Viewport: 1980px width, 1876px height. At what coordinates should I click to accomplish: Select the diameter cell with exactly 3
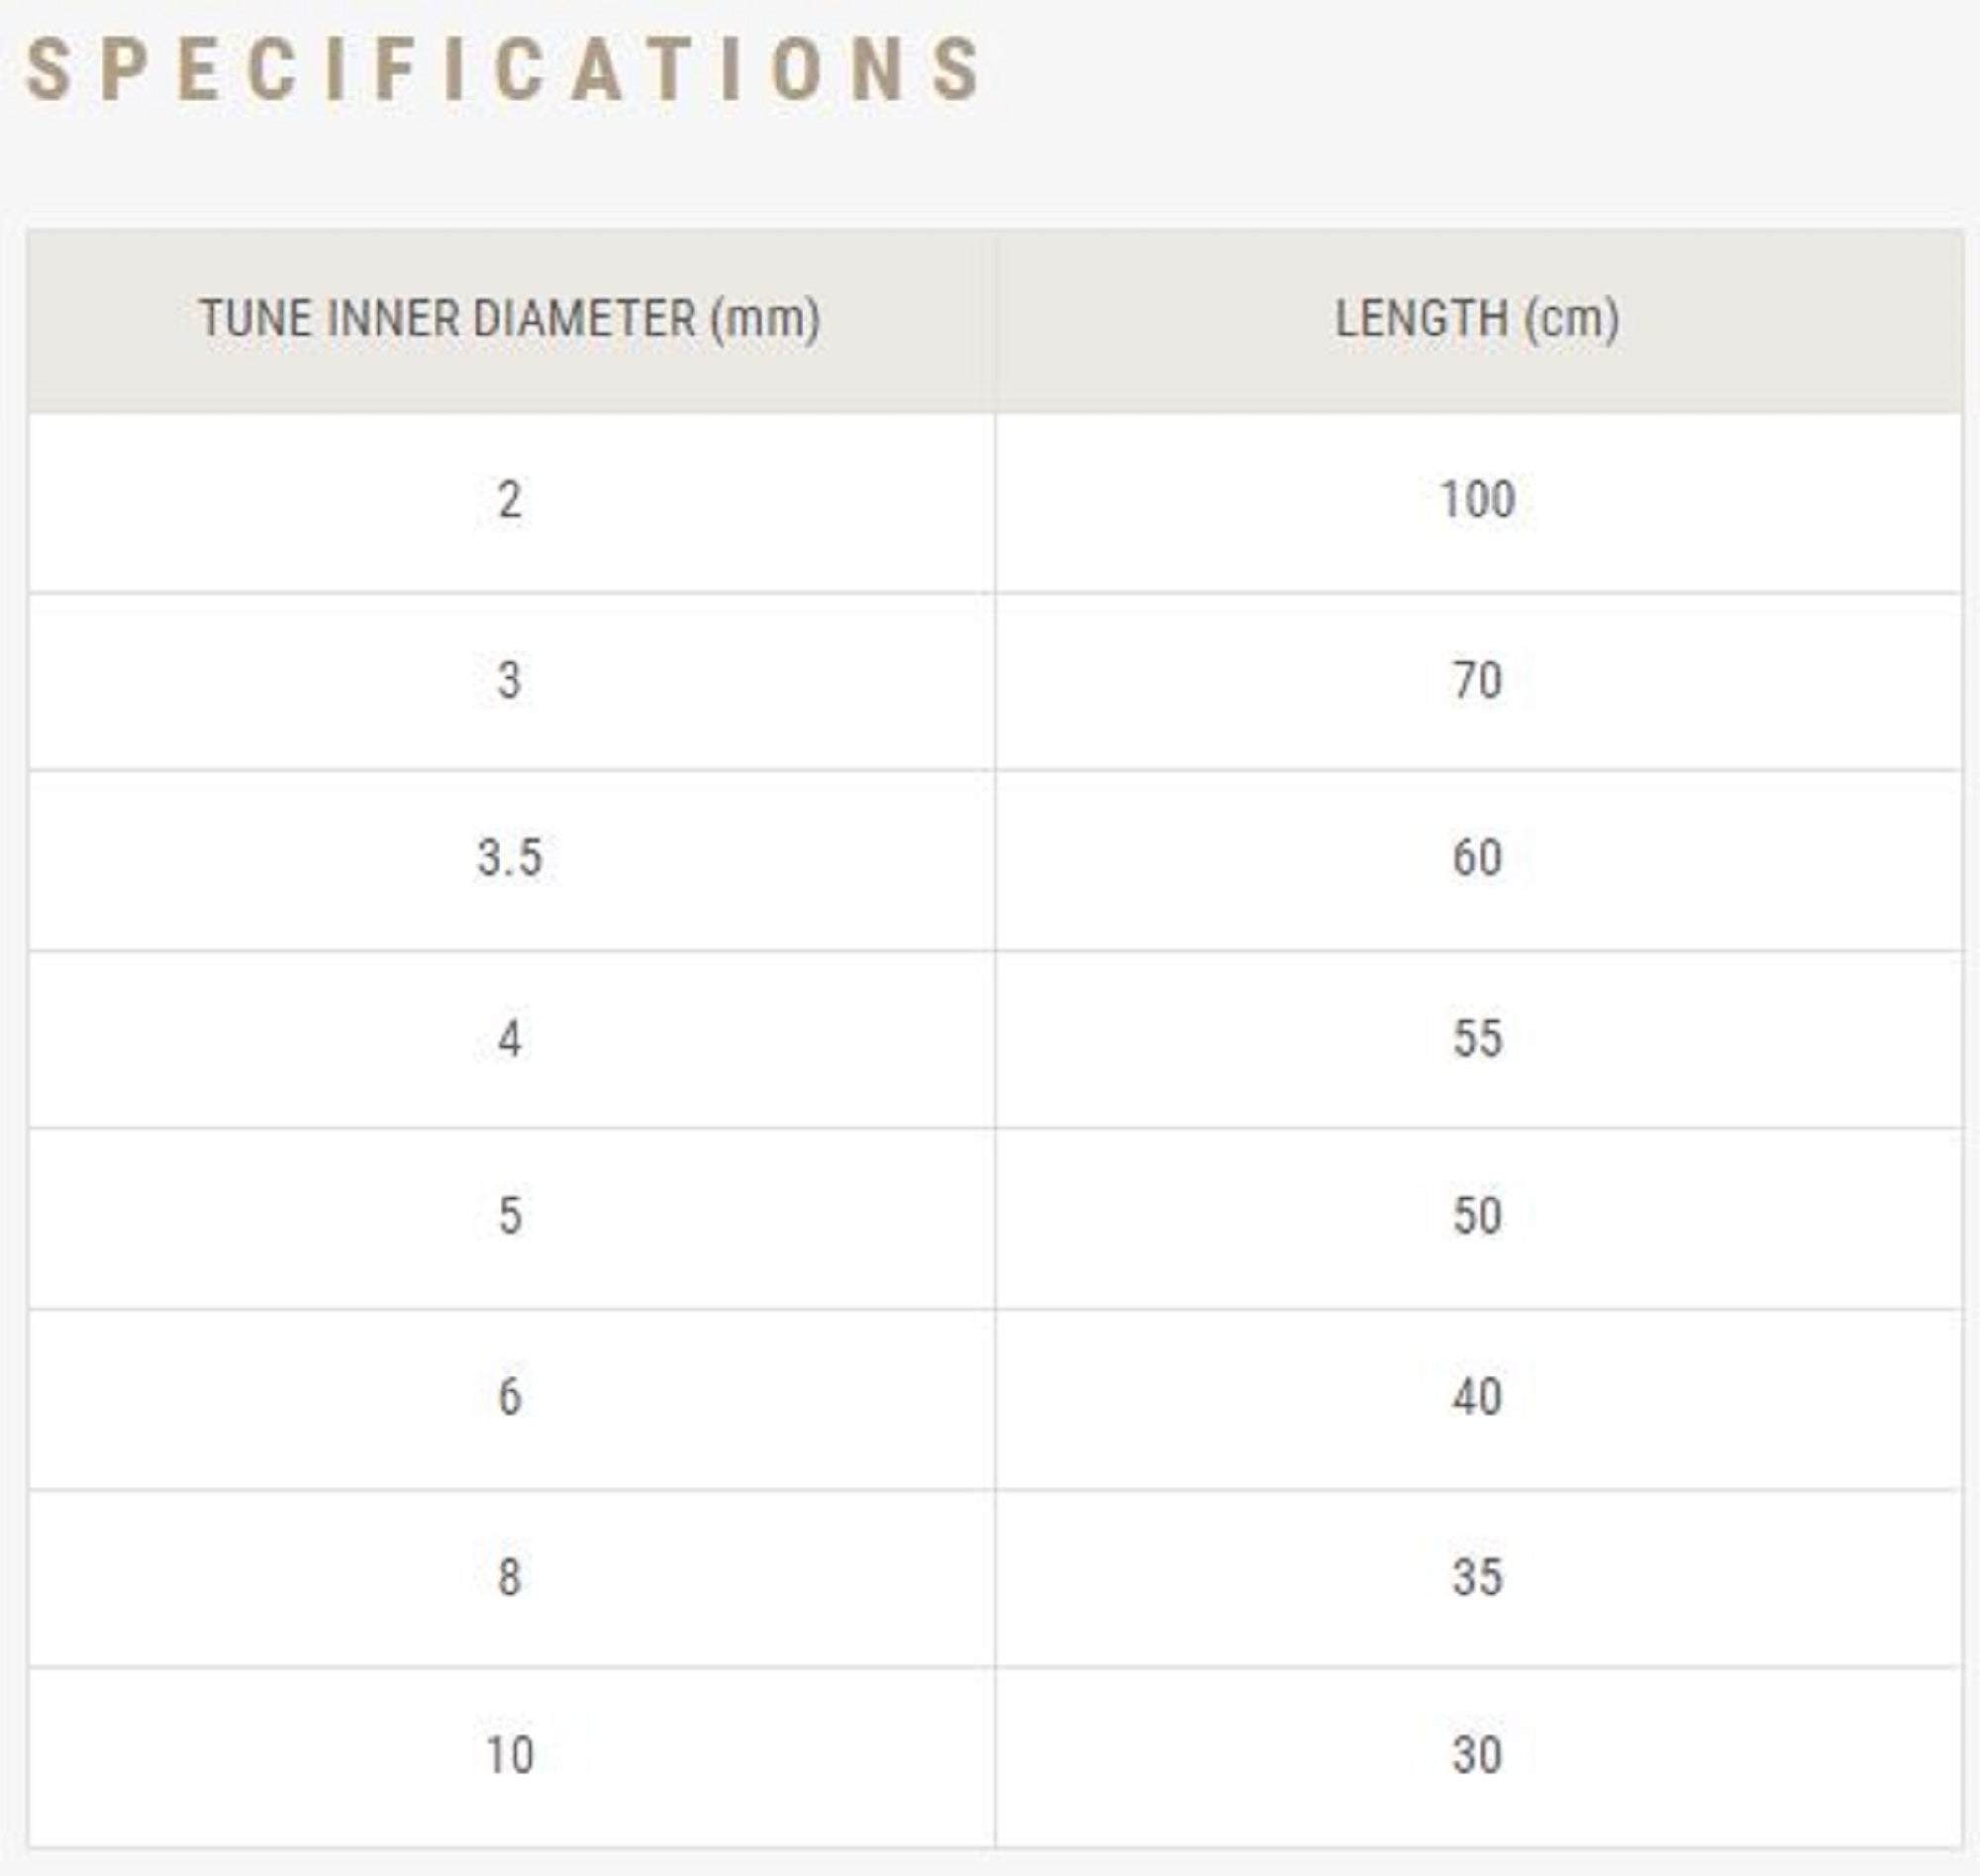[510, 681]
